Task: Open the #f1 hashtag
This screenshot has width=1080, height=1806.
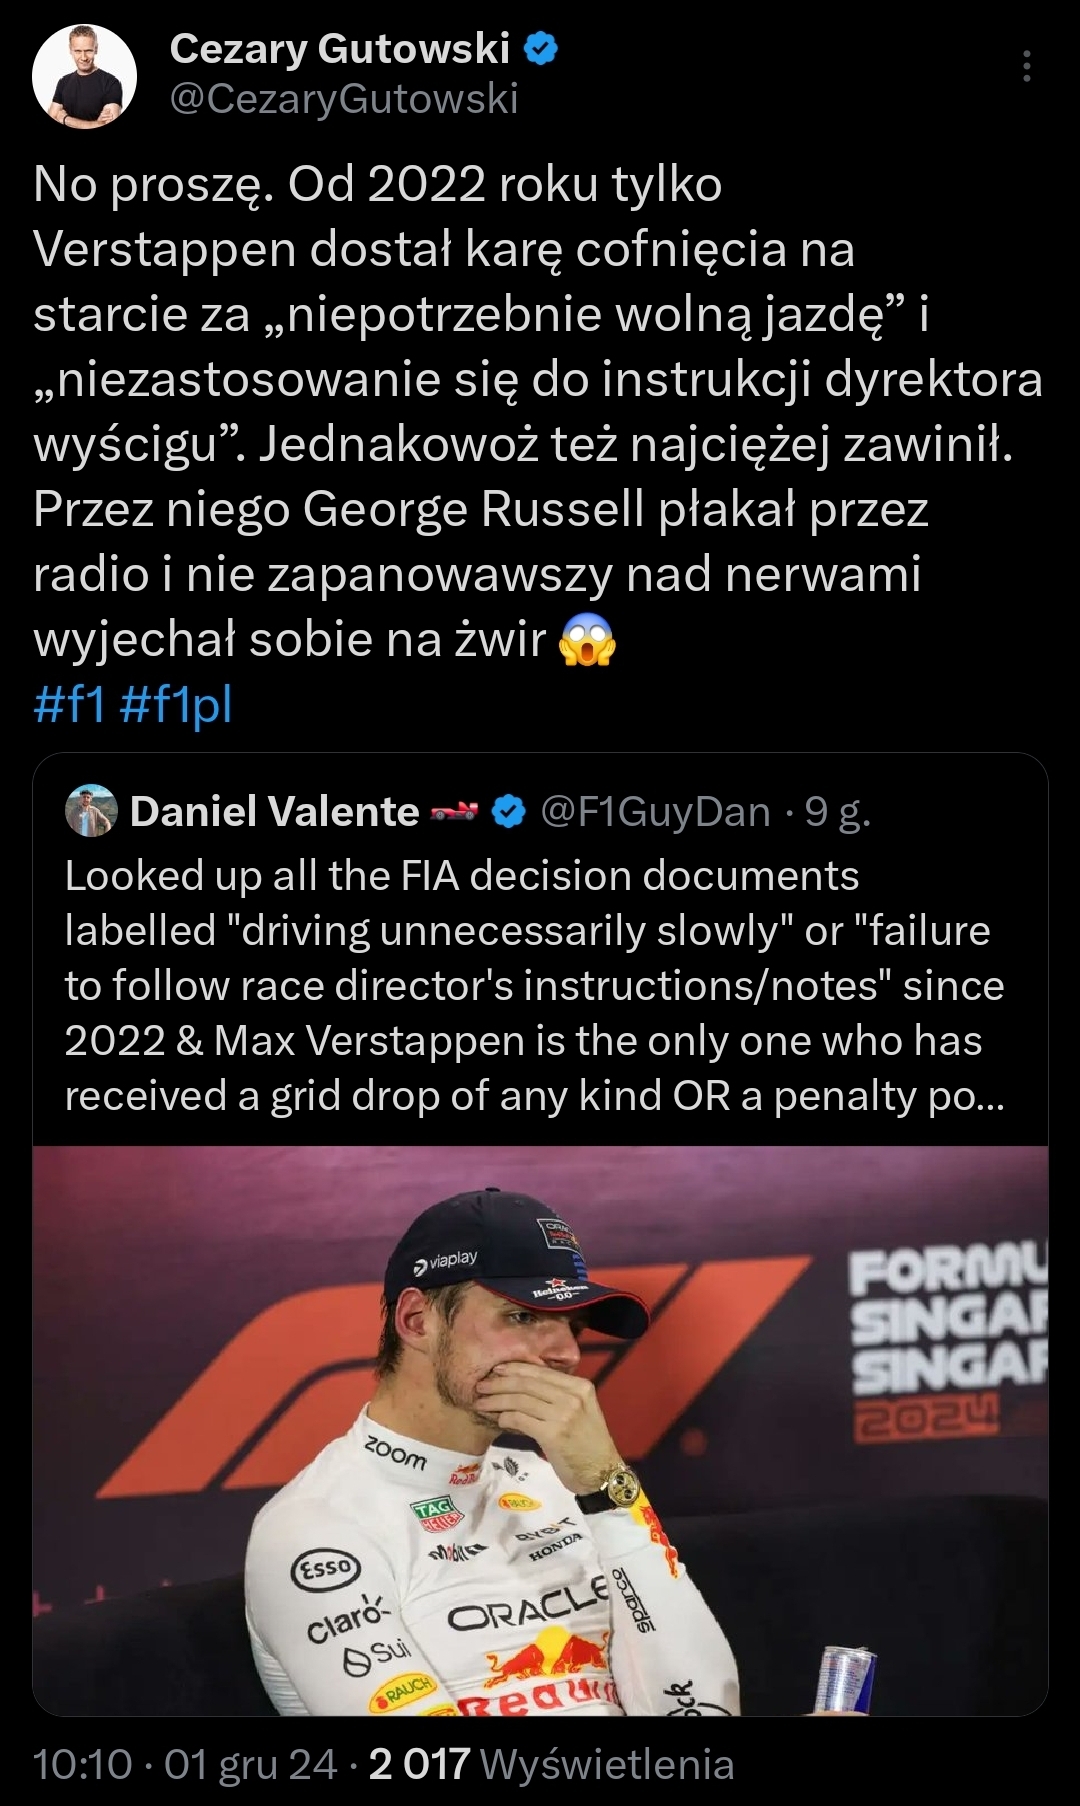Action: (69, 703)
